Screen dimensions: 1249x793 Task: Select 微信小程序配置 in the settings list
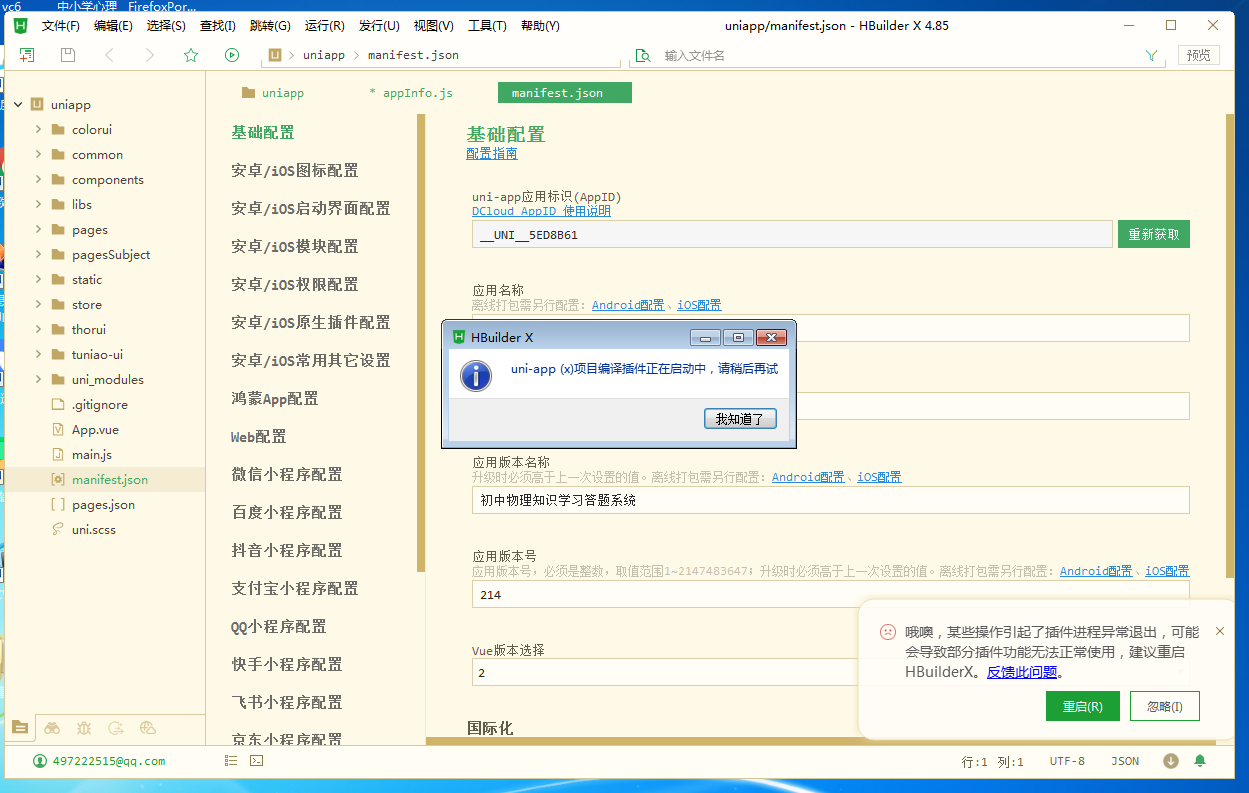click(x=287, y=474)
